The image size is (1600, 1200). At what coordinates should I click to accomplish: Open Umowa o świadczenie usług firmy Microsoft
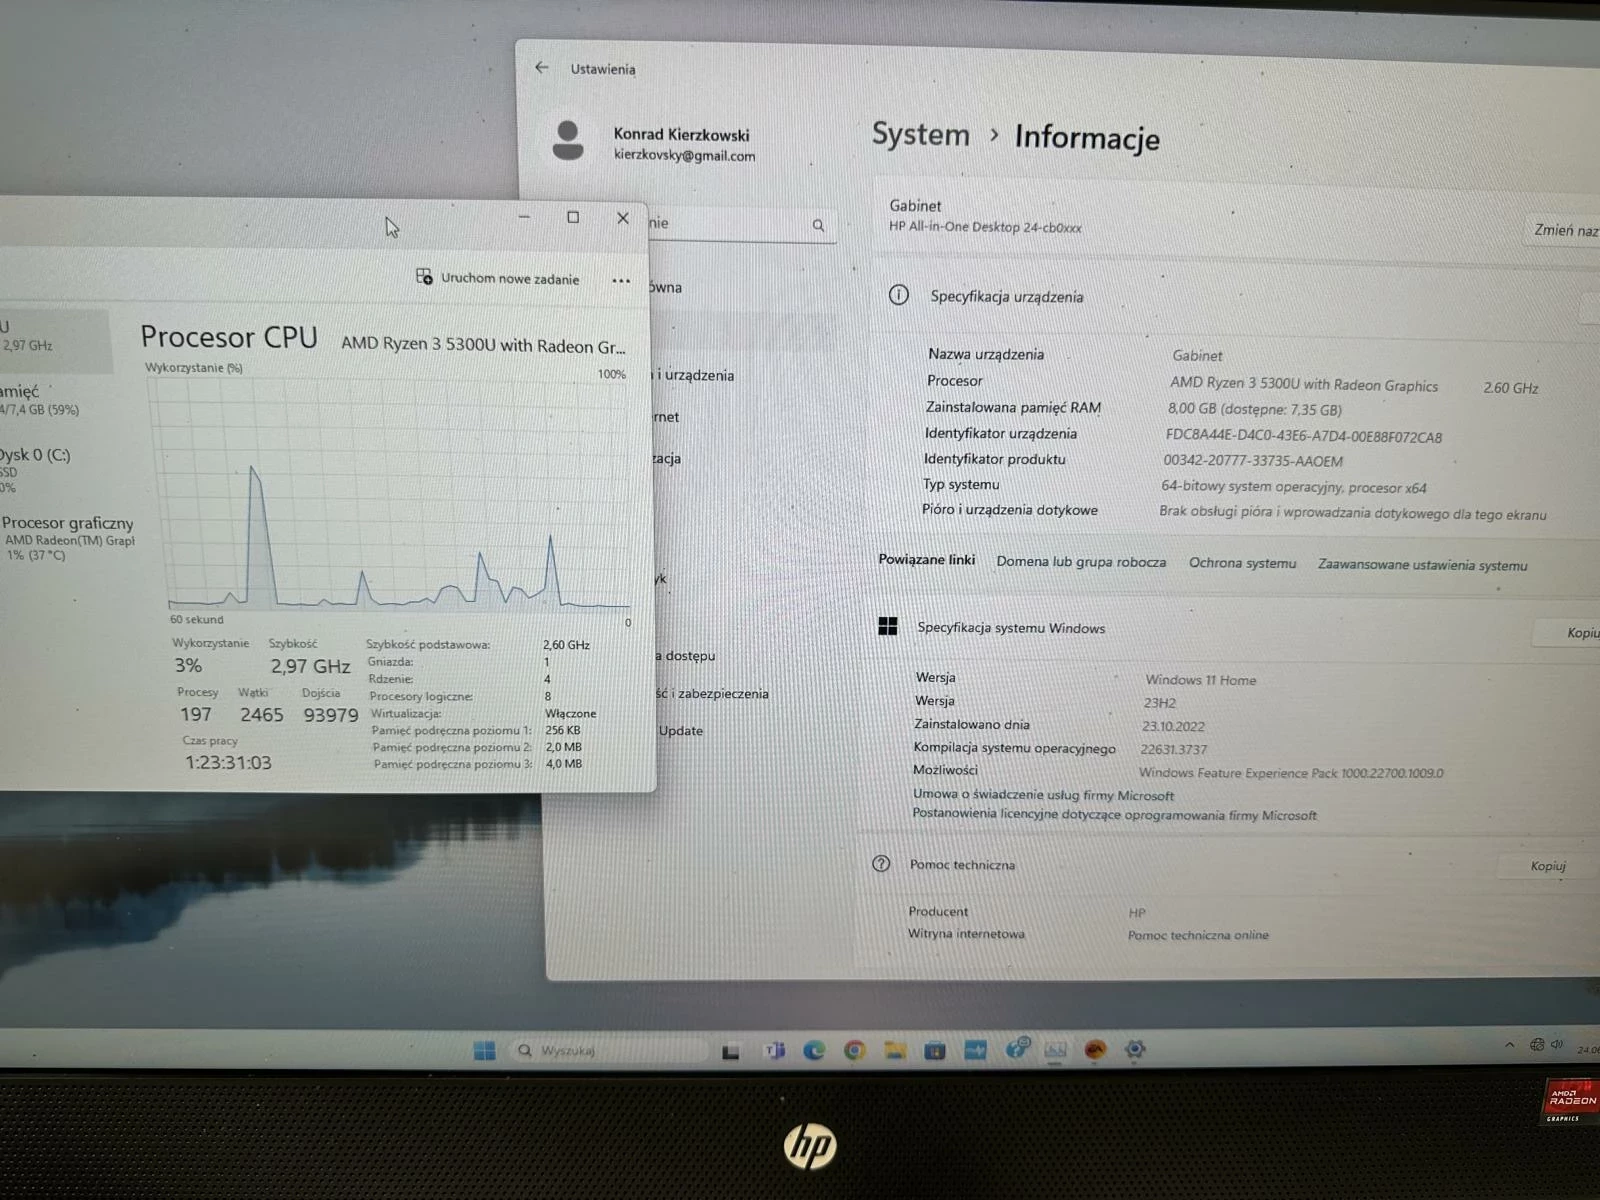tap(1043, 795)
